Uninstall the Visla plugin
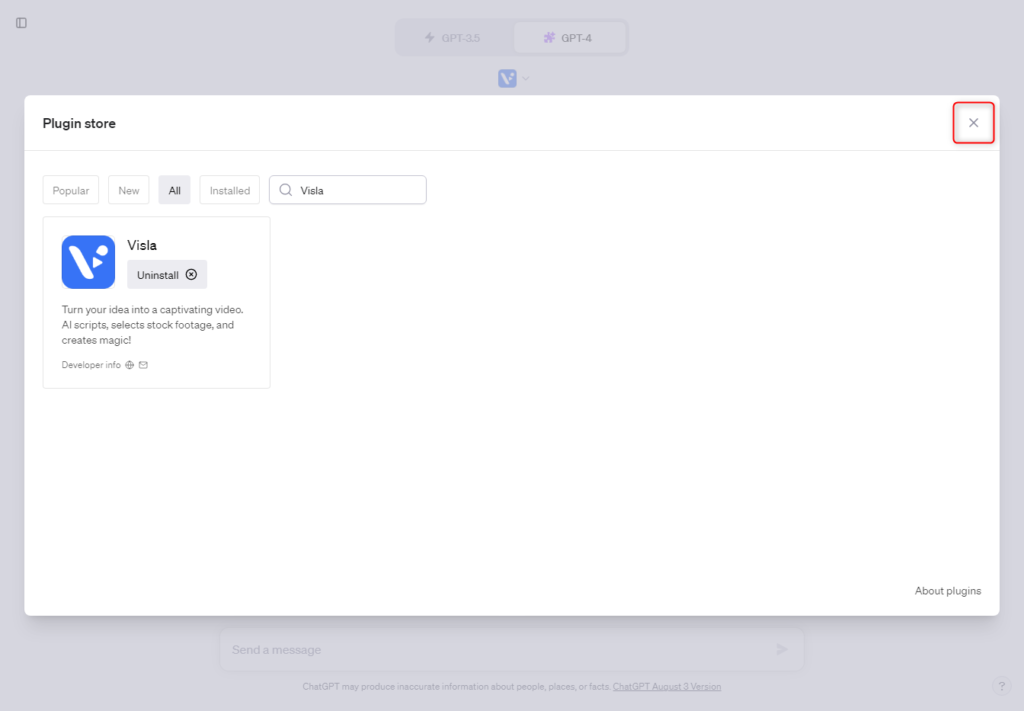 coord(166,274)
